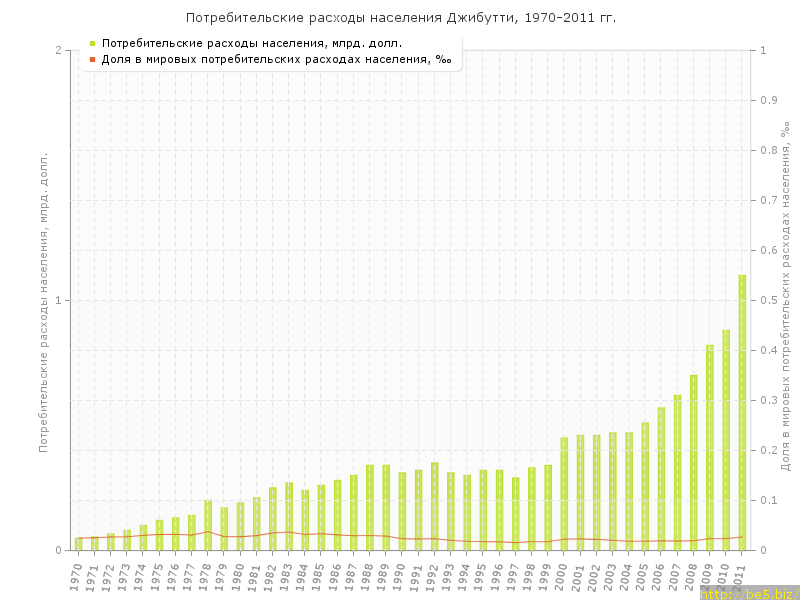
Task: Click the bar for year 1992
Action: [x=435, y=506]
